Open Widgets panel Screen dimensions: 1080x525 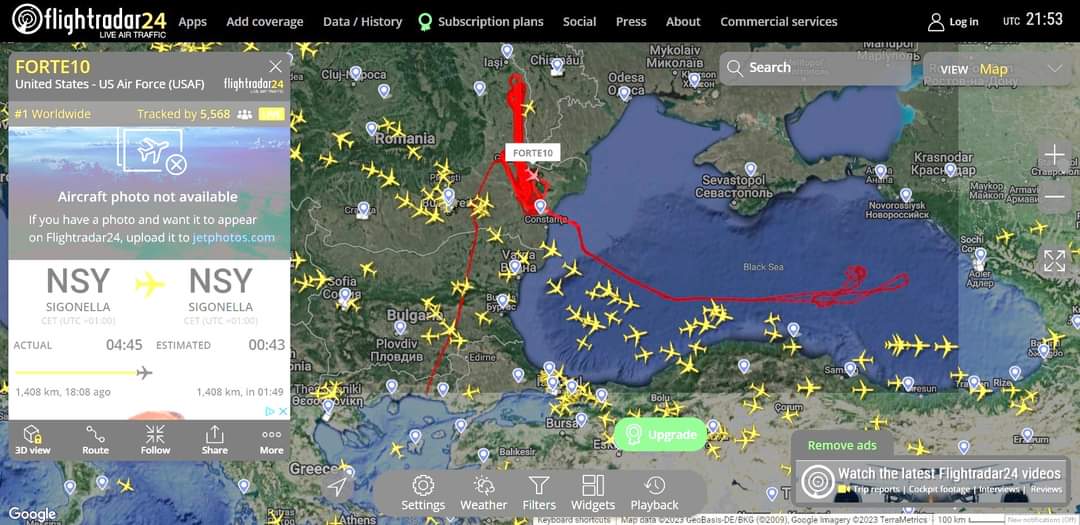[593, 493]
